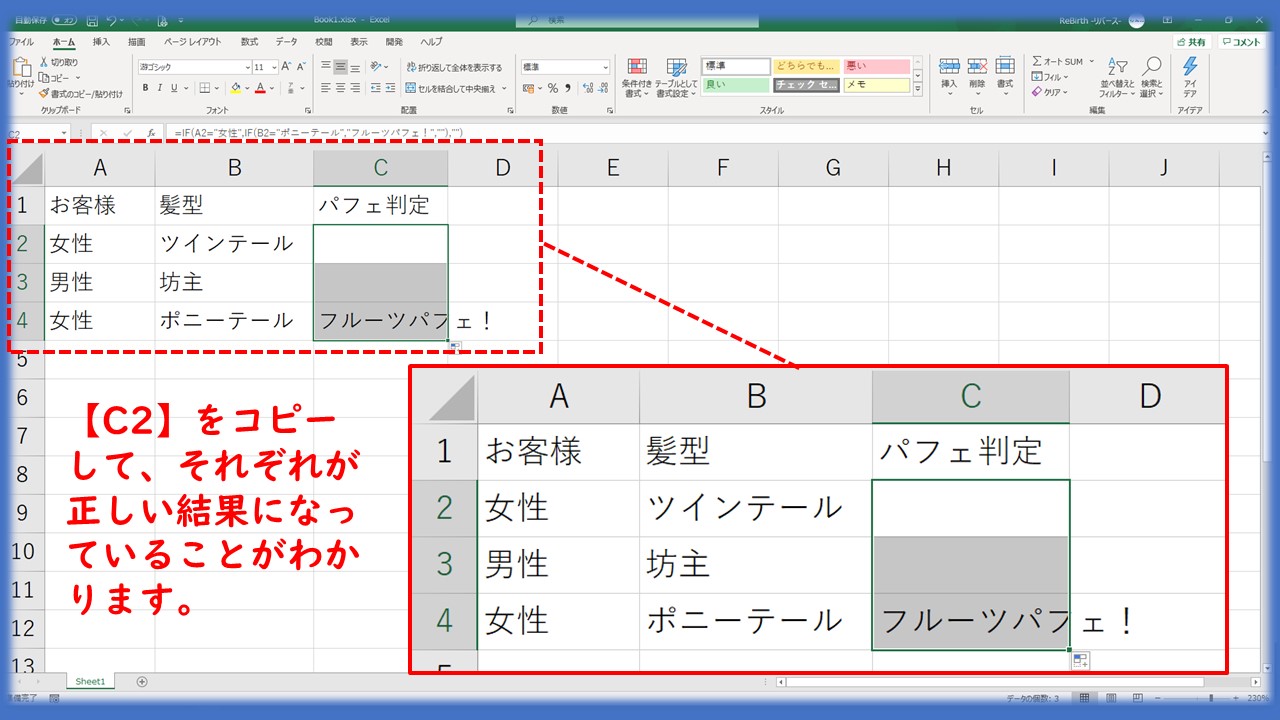The width and height of the screenshot is (1280, 720).
Task: Toggle the AutoSave (自動保存) switch
Action: click(x=63, y=20)
